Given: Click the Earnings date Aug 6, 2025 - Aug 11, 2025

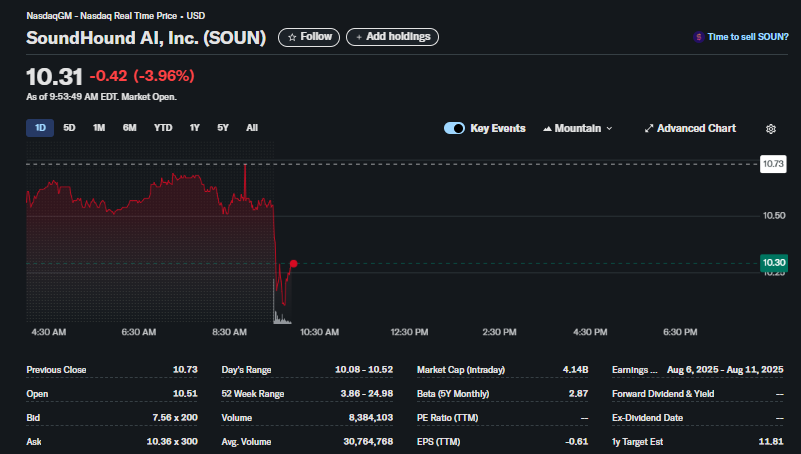Looking at the screenshot, I should (x=725, y=370).
